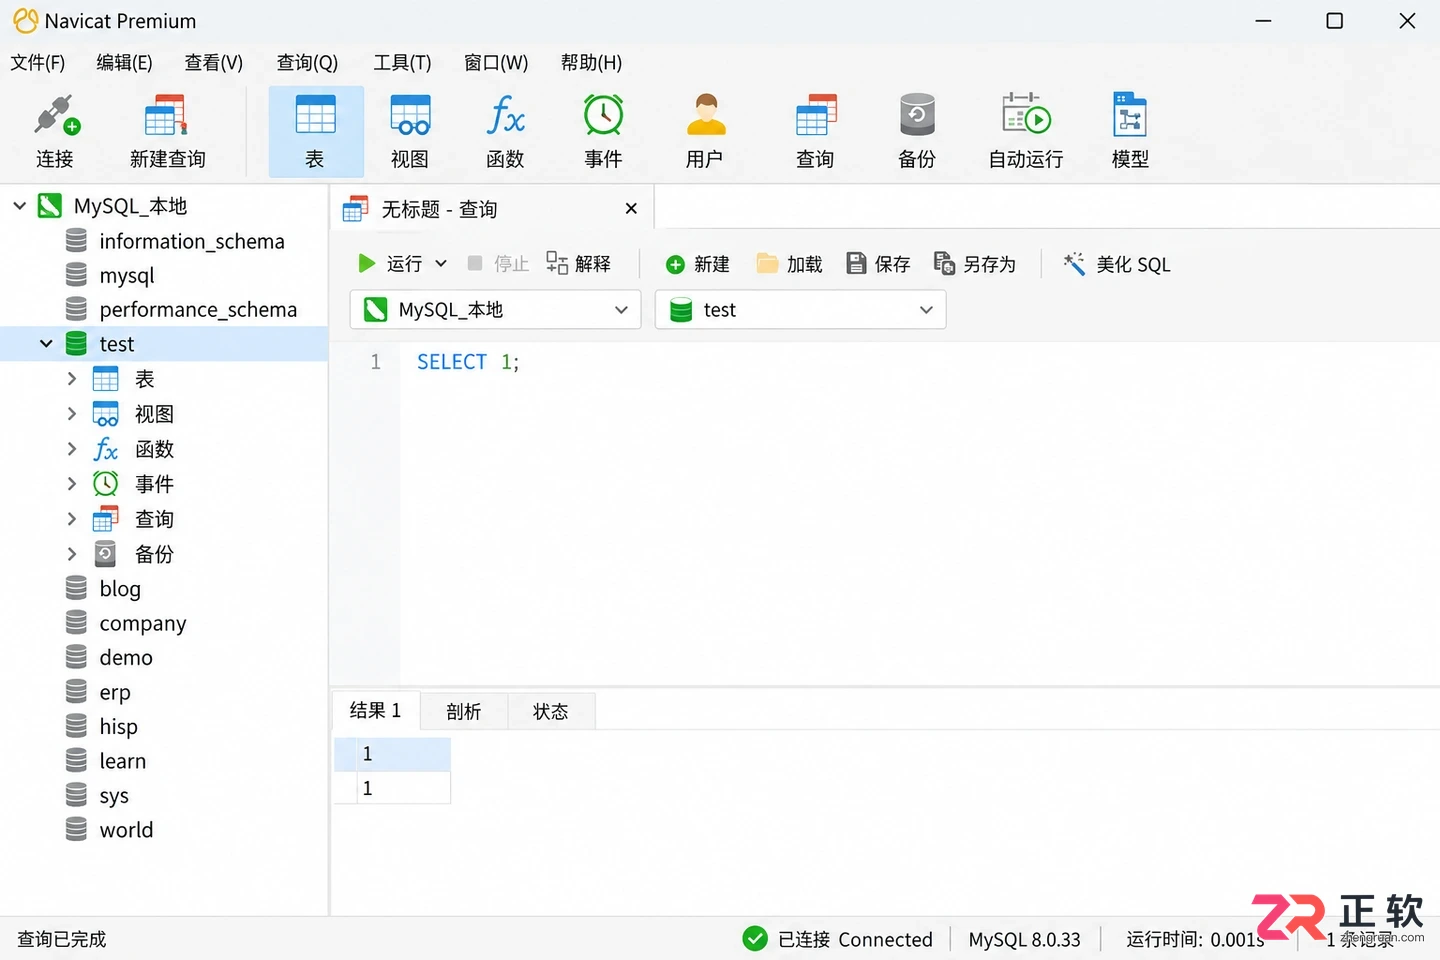The image size is (1440, 960).
Task: Open the test database combo box
Action: tap(800, 310)
